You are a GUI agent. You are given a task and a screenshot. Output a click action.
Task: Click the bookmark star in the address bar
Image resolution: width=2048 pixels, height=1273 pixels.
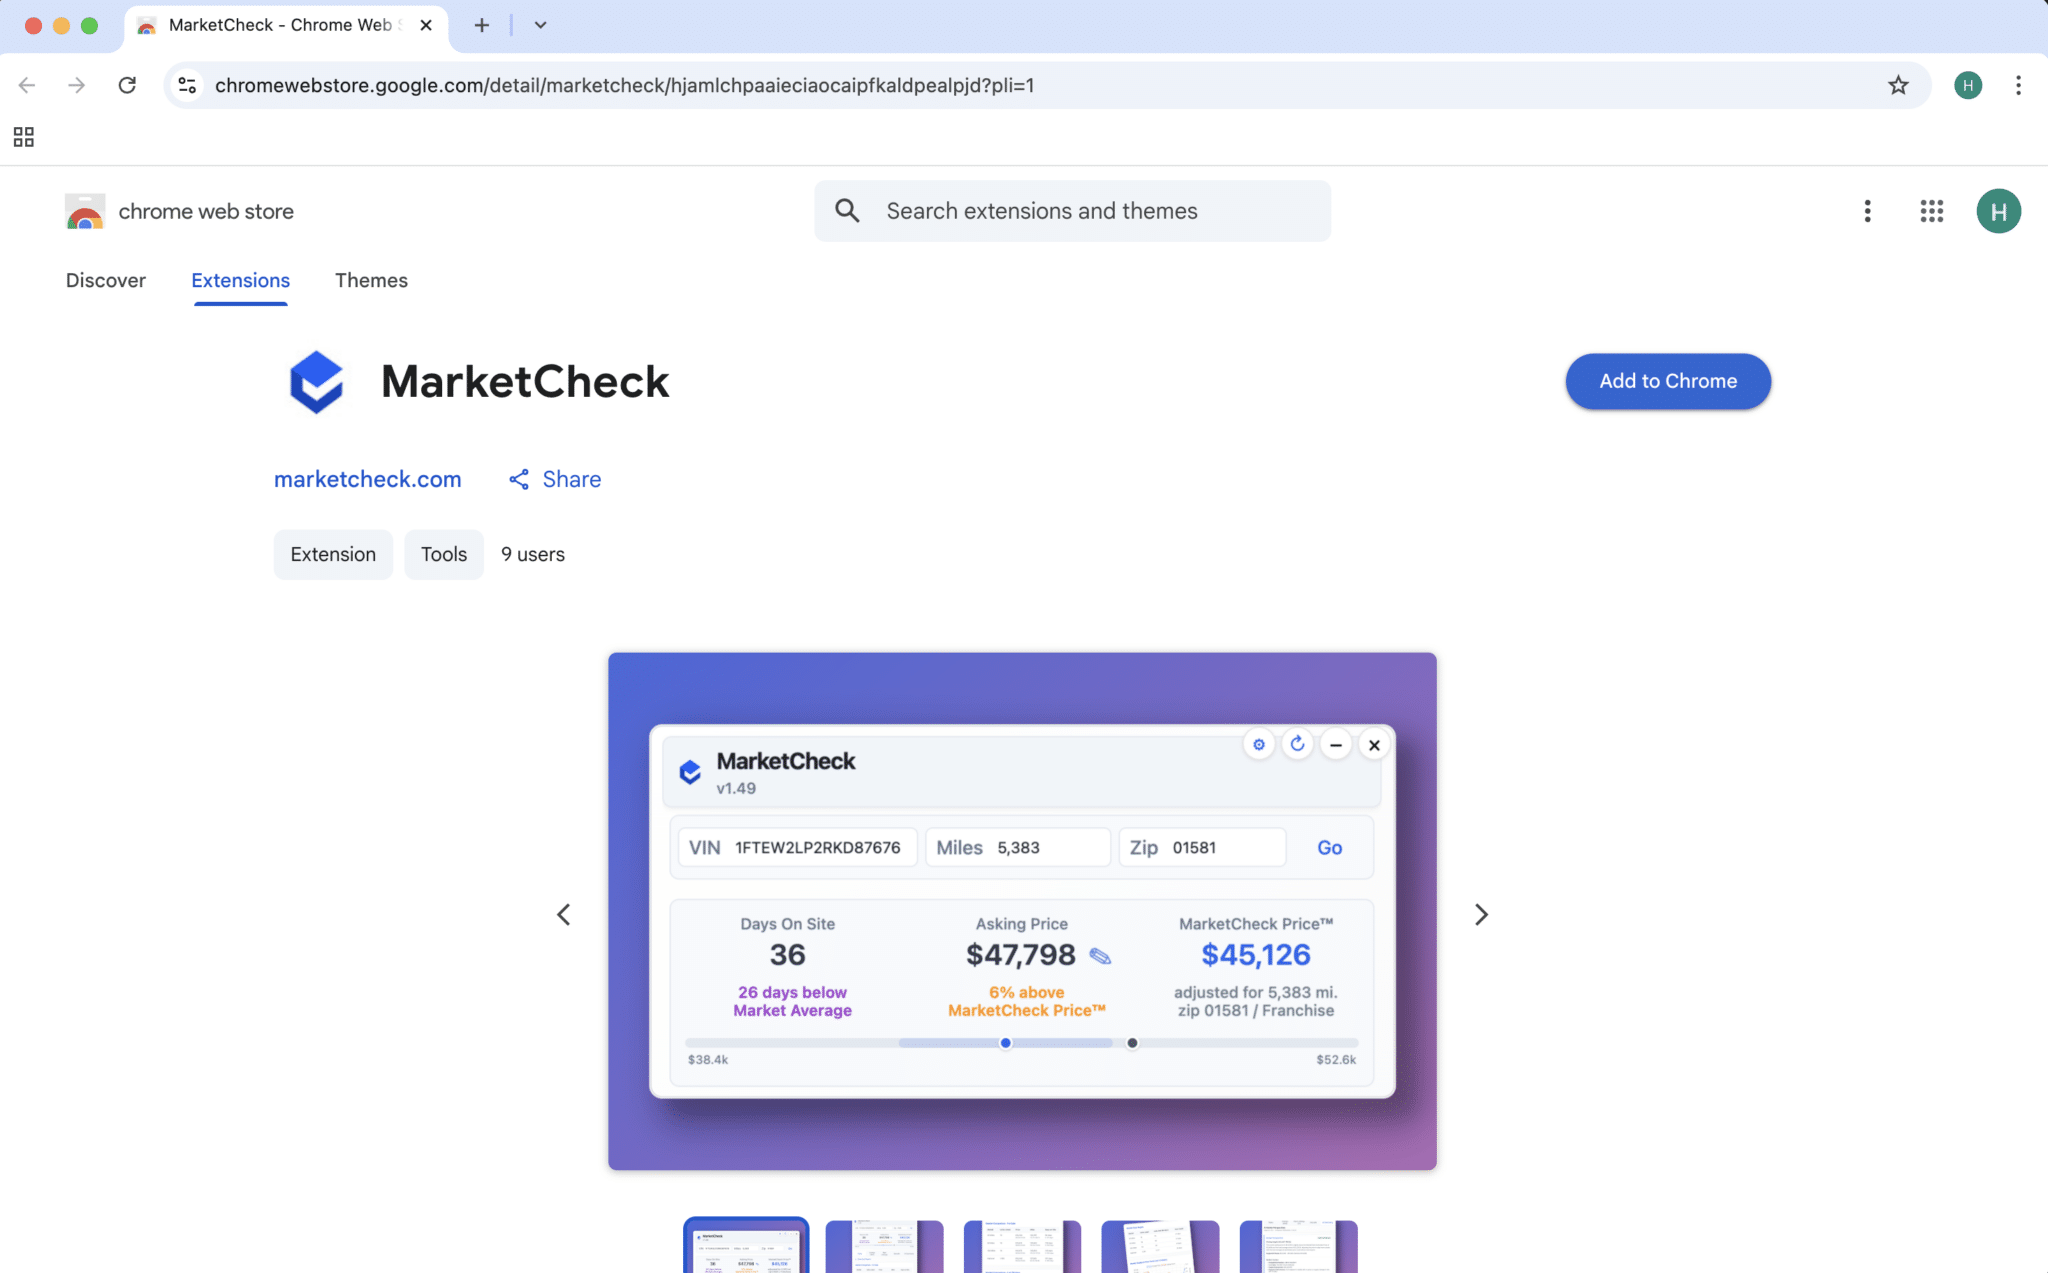coord(1898,85)
